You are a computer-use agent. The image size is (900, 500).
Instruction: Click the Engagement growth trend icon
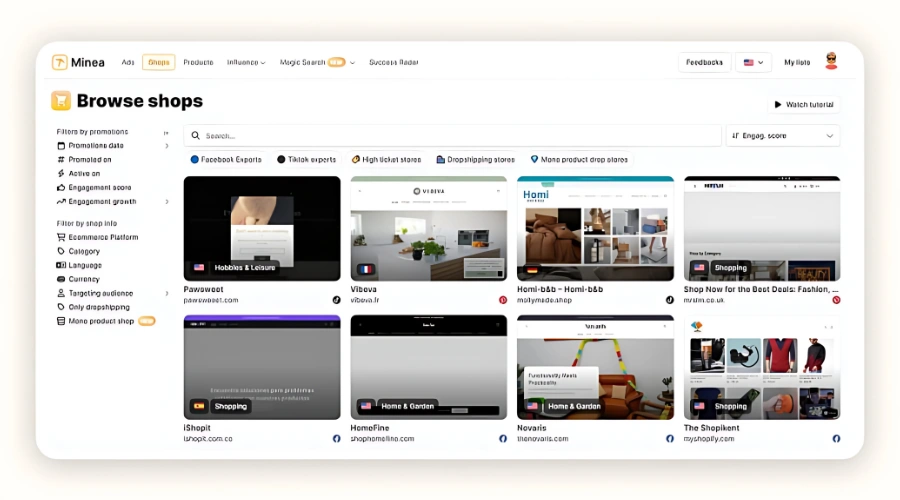61,201
